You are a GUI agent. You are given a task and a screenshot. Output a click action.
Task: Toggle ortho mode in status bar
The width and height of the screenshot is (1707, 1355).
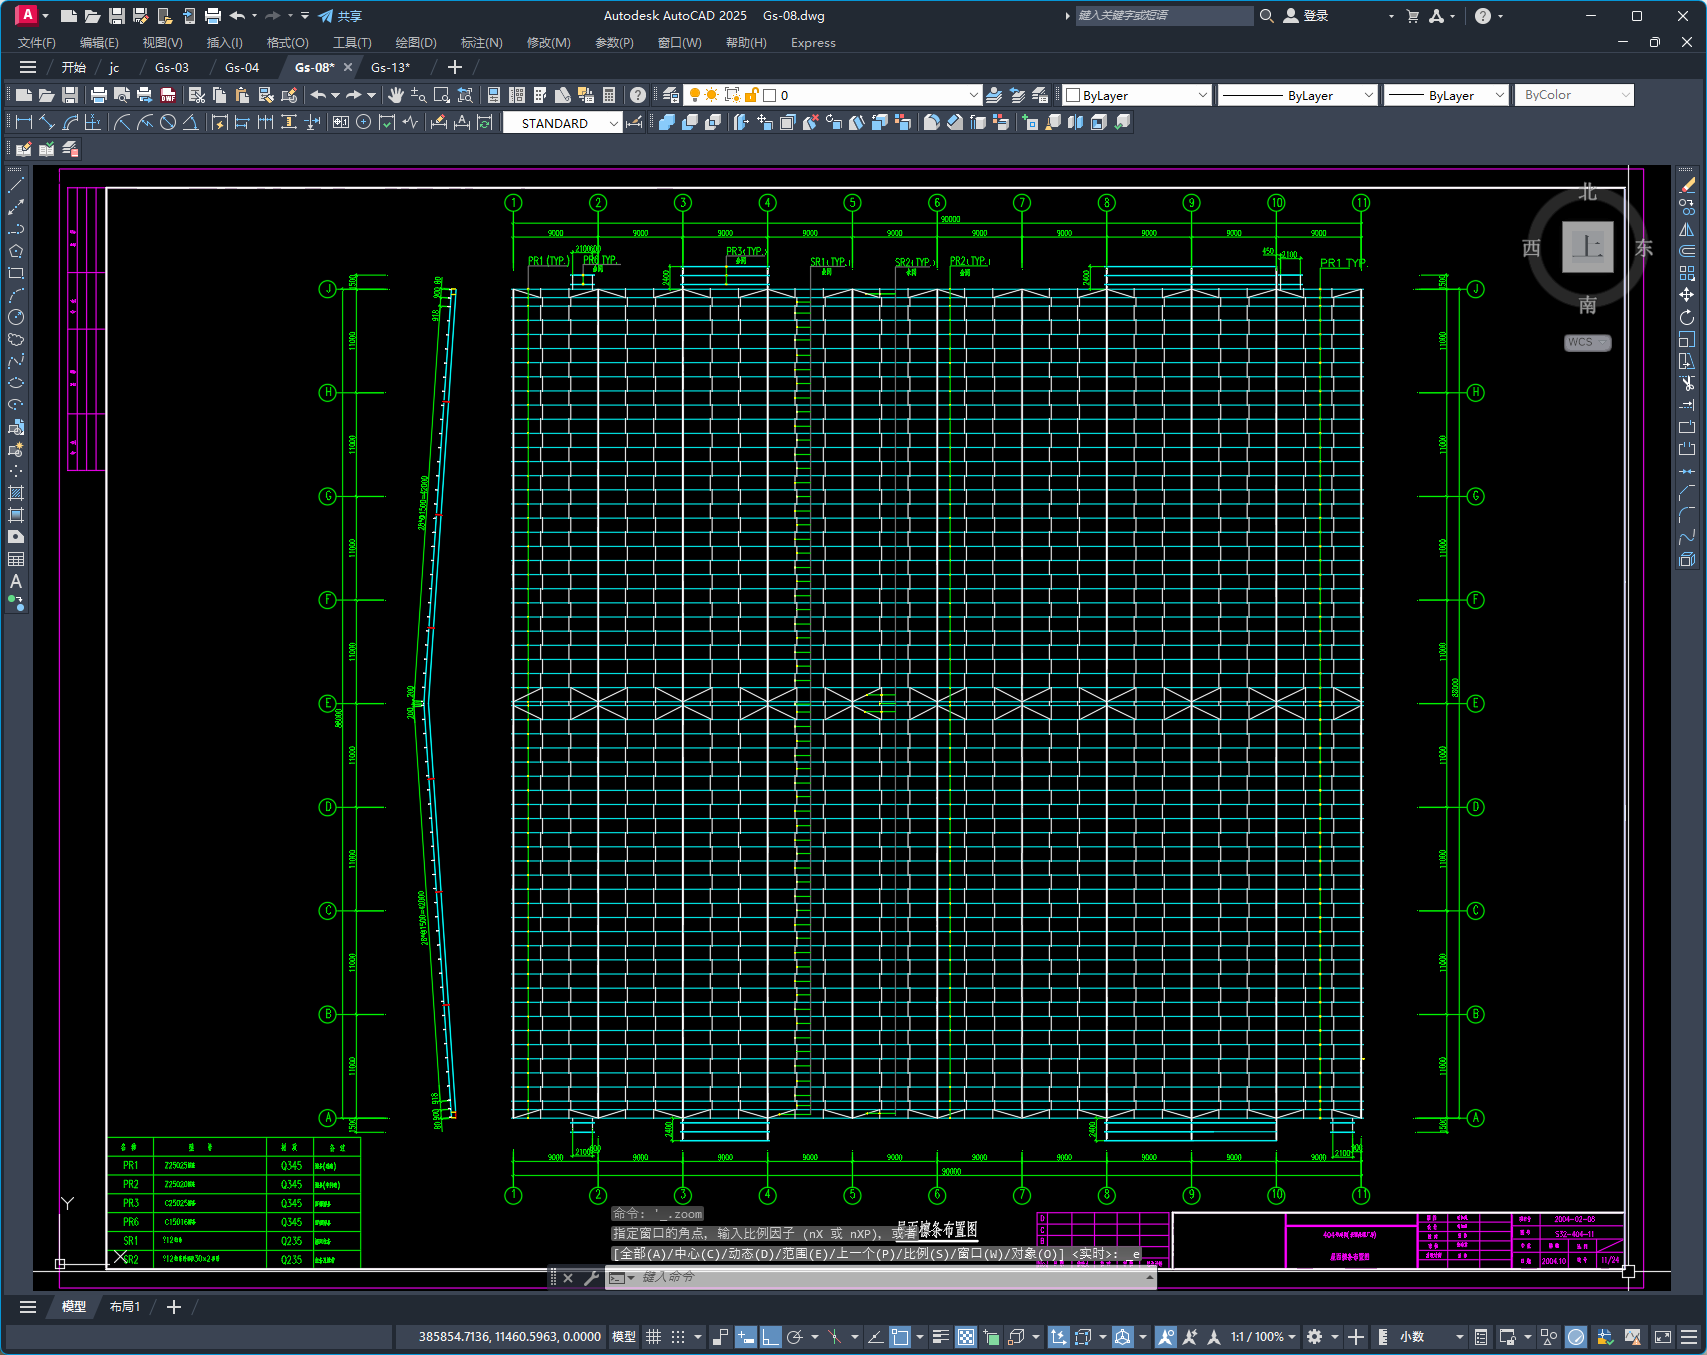tap(770, 1337)
